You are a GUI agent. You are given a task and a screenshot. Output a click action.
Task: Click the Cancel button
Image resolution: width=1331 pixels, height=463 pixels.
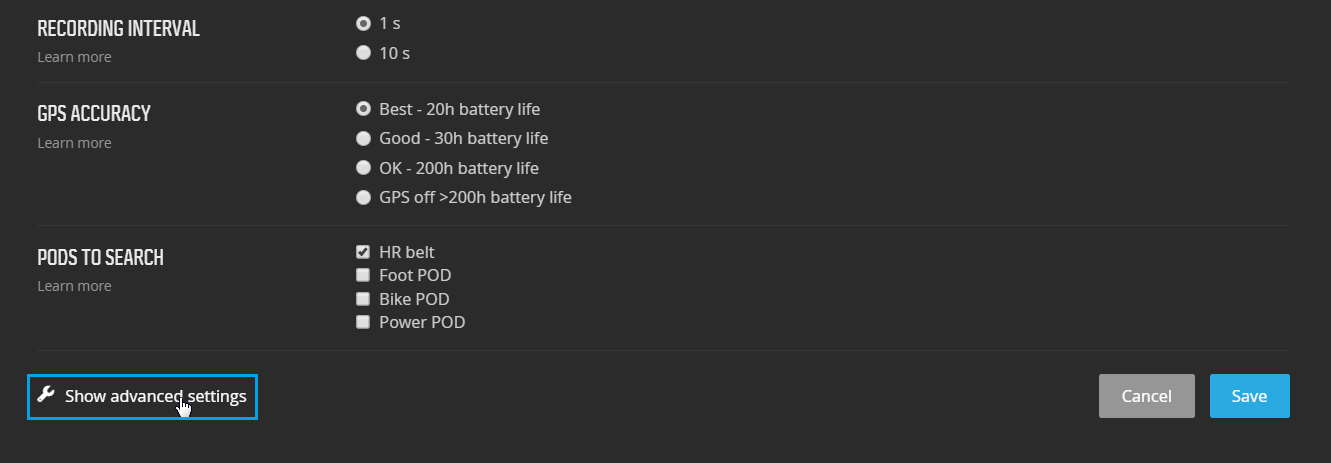coord(1147,396)
